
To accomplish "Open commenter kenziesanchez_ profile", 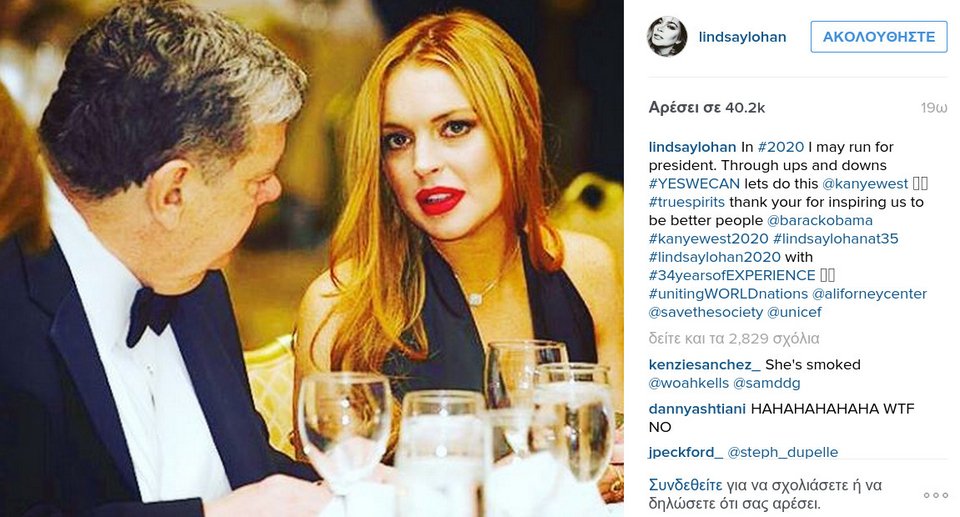I will coord(705,364).
